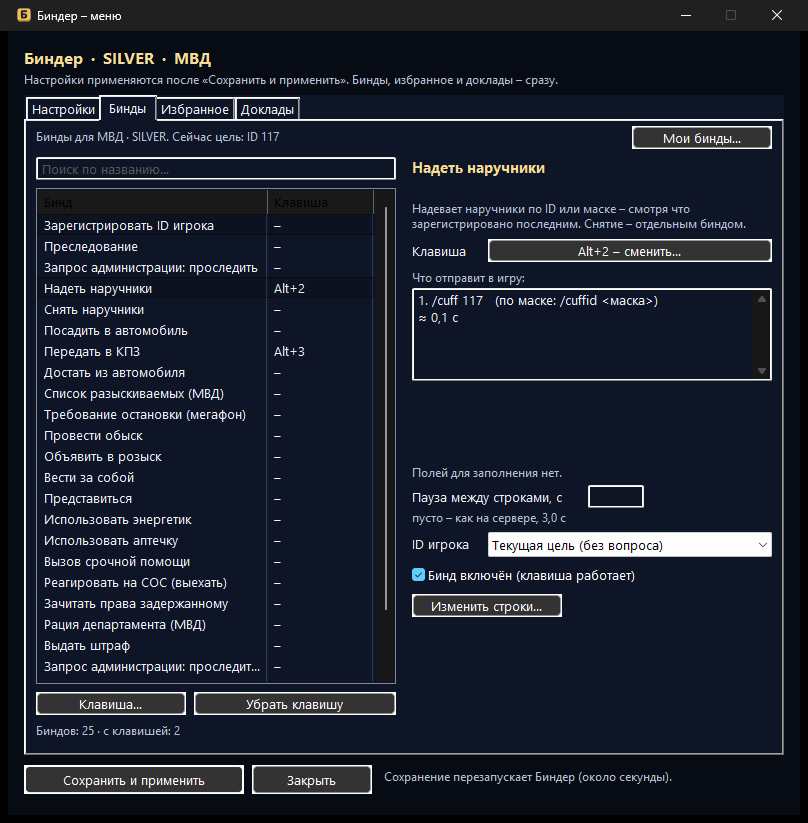This screenshot has width=808, height=823.
Task: Click the Закрыть button
Action: coord(311,780)
